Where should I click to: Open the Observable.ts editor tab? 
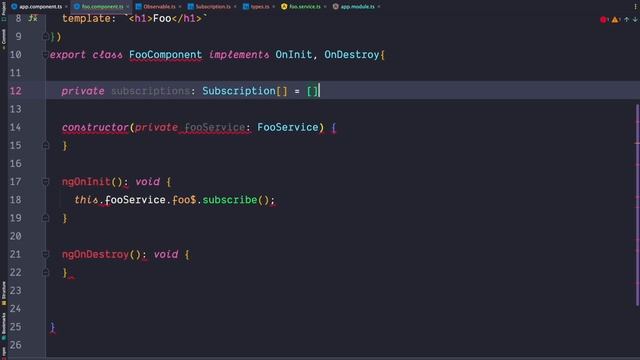pos(159,7)
